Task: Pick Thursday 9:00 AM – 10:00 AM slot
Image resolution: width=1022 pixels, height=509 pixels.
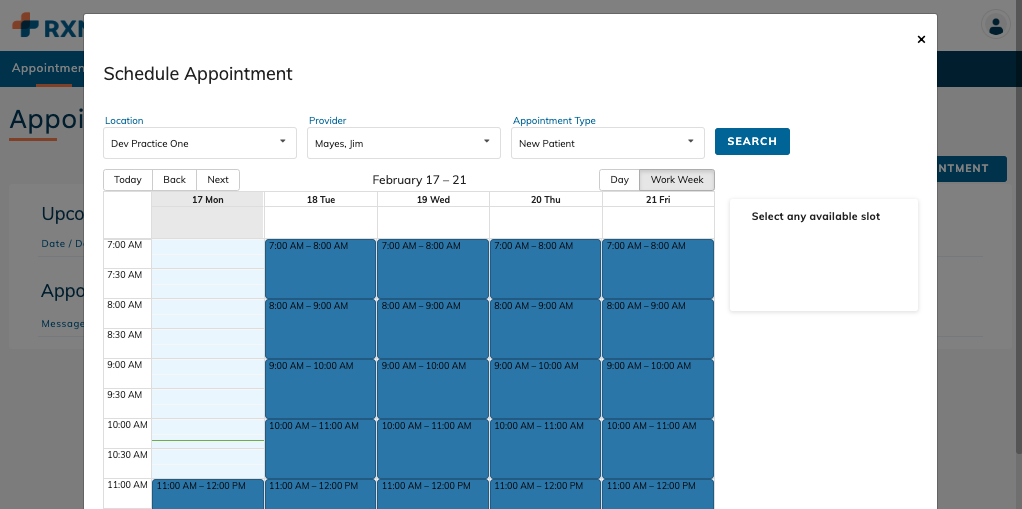Action: (546, 389)
